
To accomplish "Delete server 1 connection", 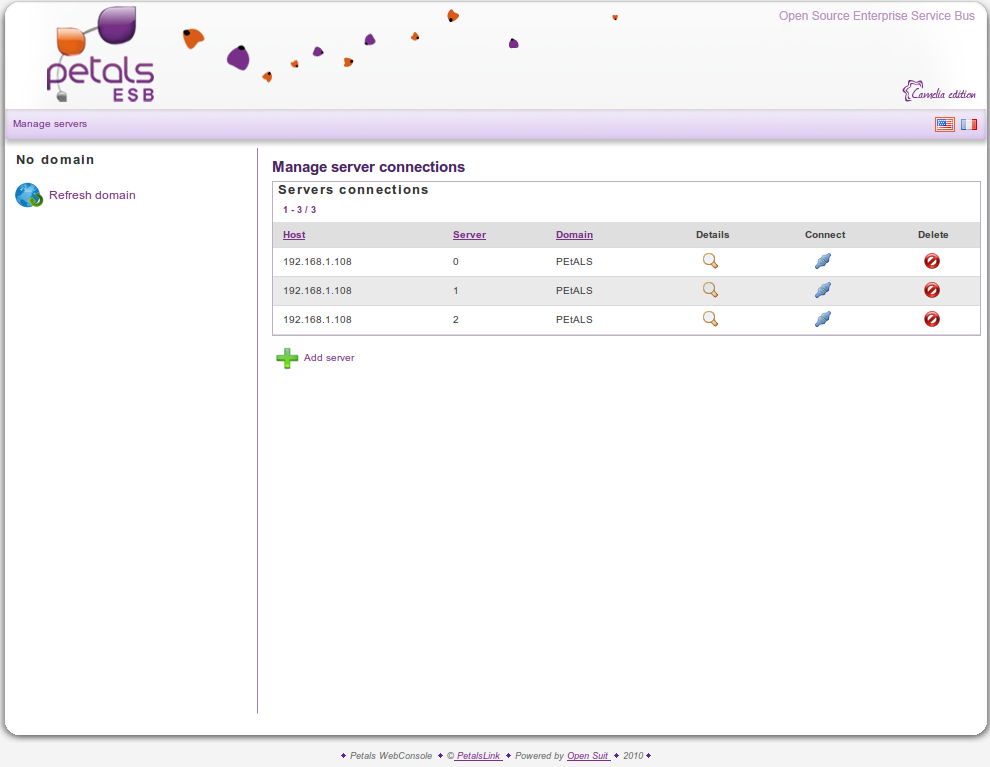I will [931, 290].
